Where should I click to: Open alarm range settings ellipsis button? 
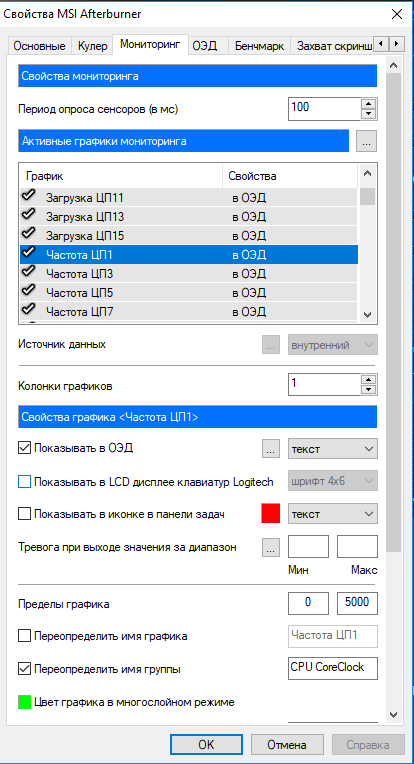271,547
